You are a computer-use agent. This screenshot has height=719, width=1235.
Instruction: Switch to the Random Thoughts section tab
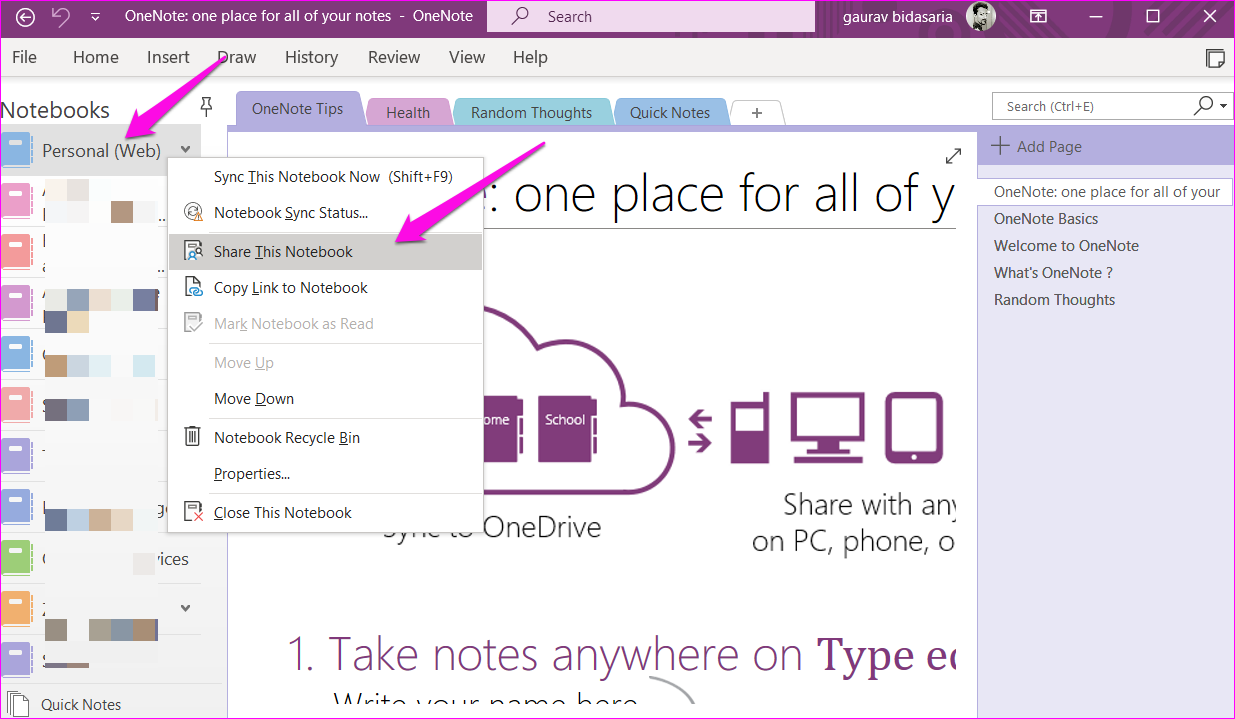pos(531,113)
